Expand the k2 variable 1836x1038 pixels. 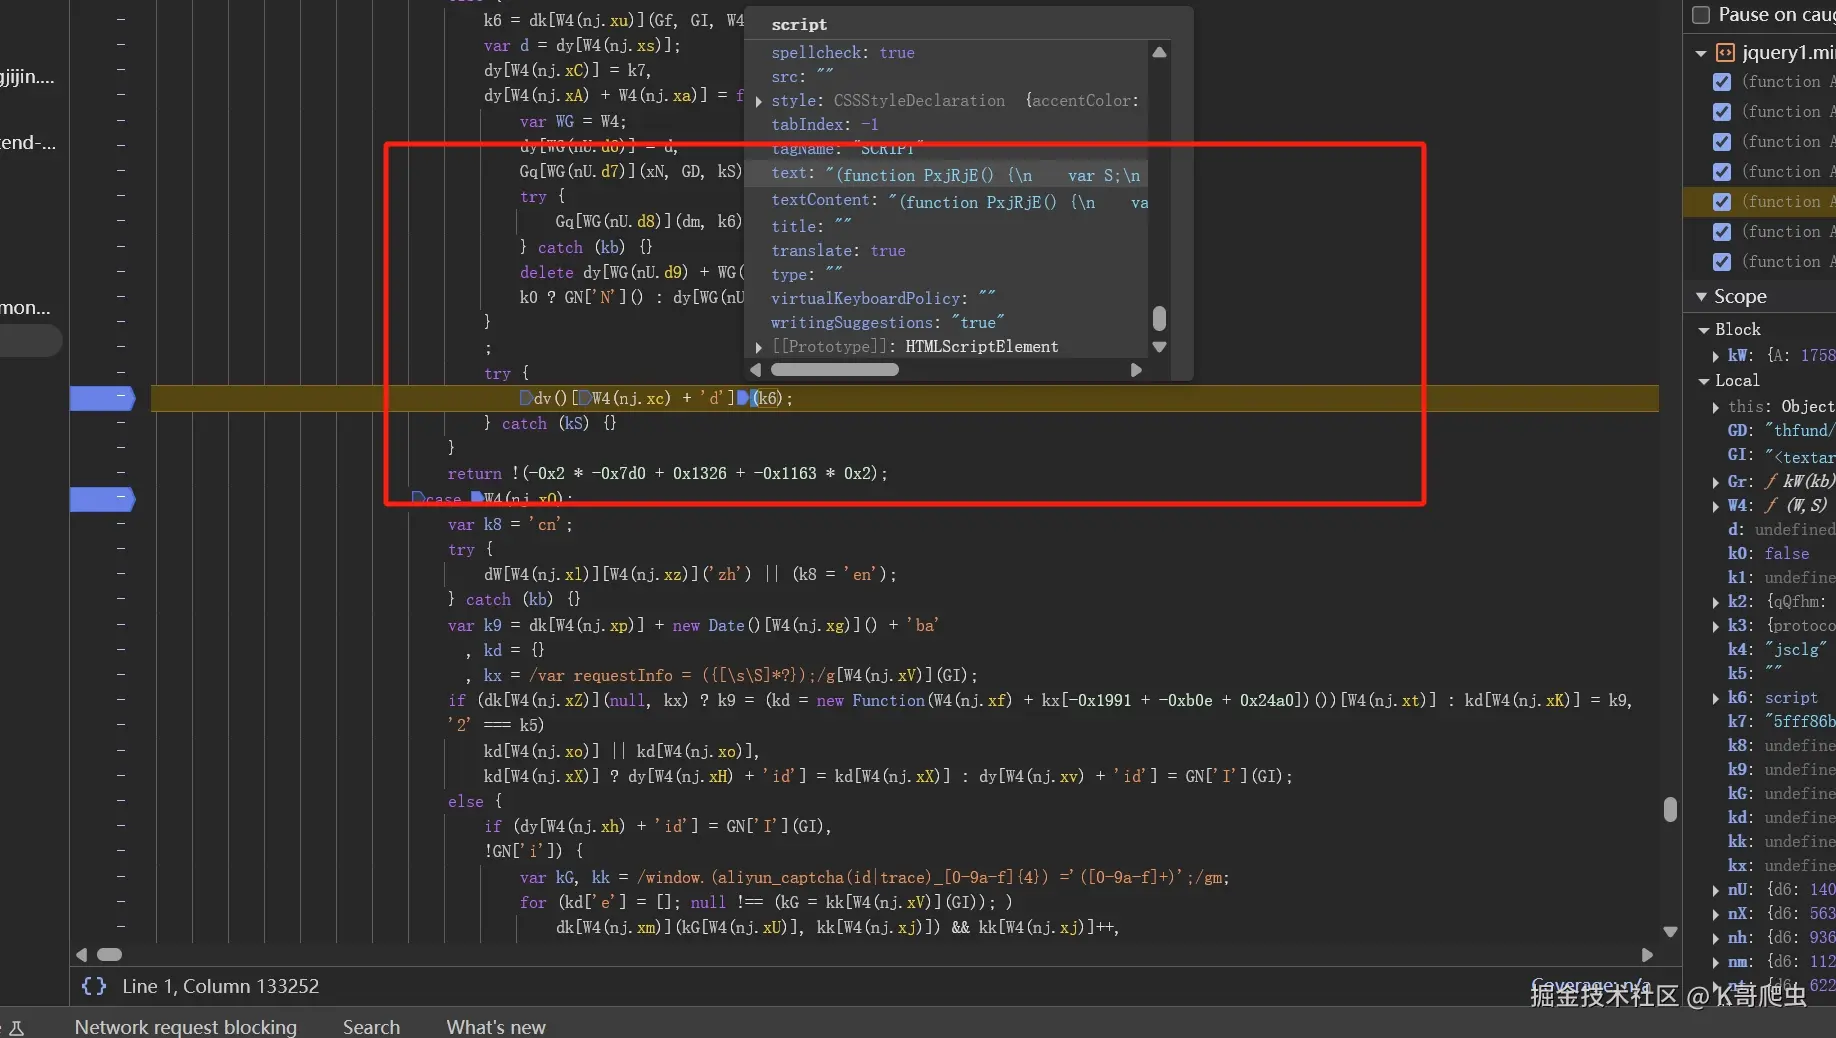pos(1716,602)
